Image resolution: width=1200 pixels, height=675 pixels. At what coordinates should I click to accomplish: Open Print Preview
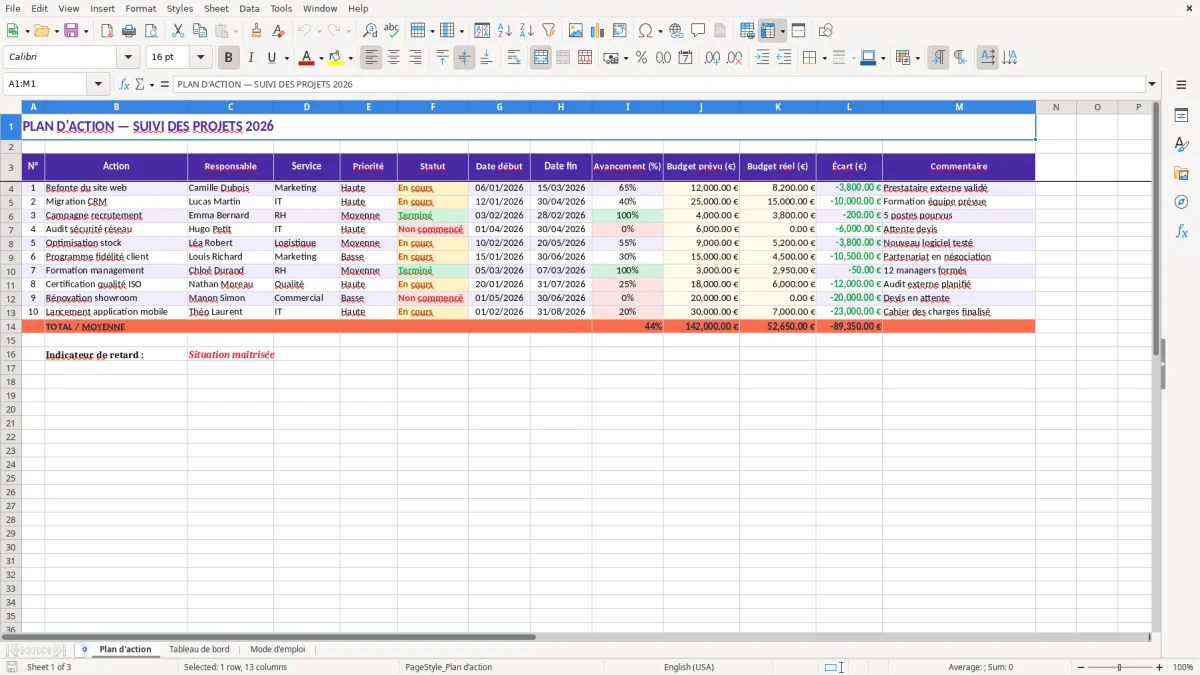coord(151,31)
